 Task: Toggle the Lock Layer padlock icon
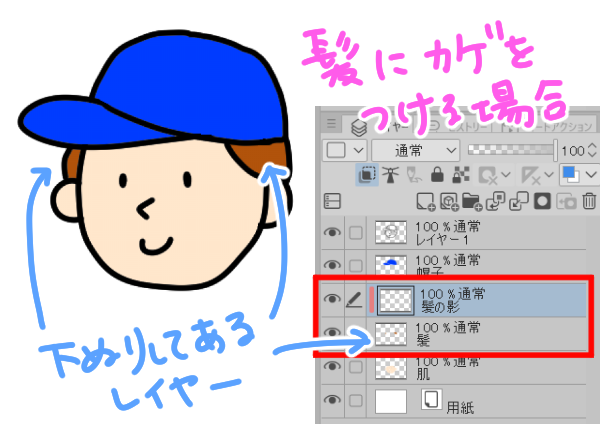coord(437,175)
